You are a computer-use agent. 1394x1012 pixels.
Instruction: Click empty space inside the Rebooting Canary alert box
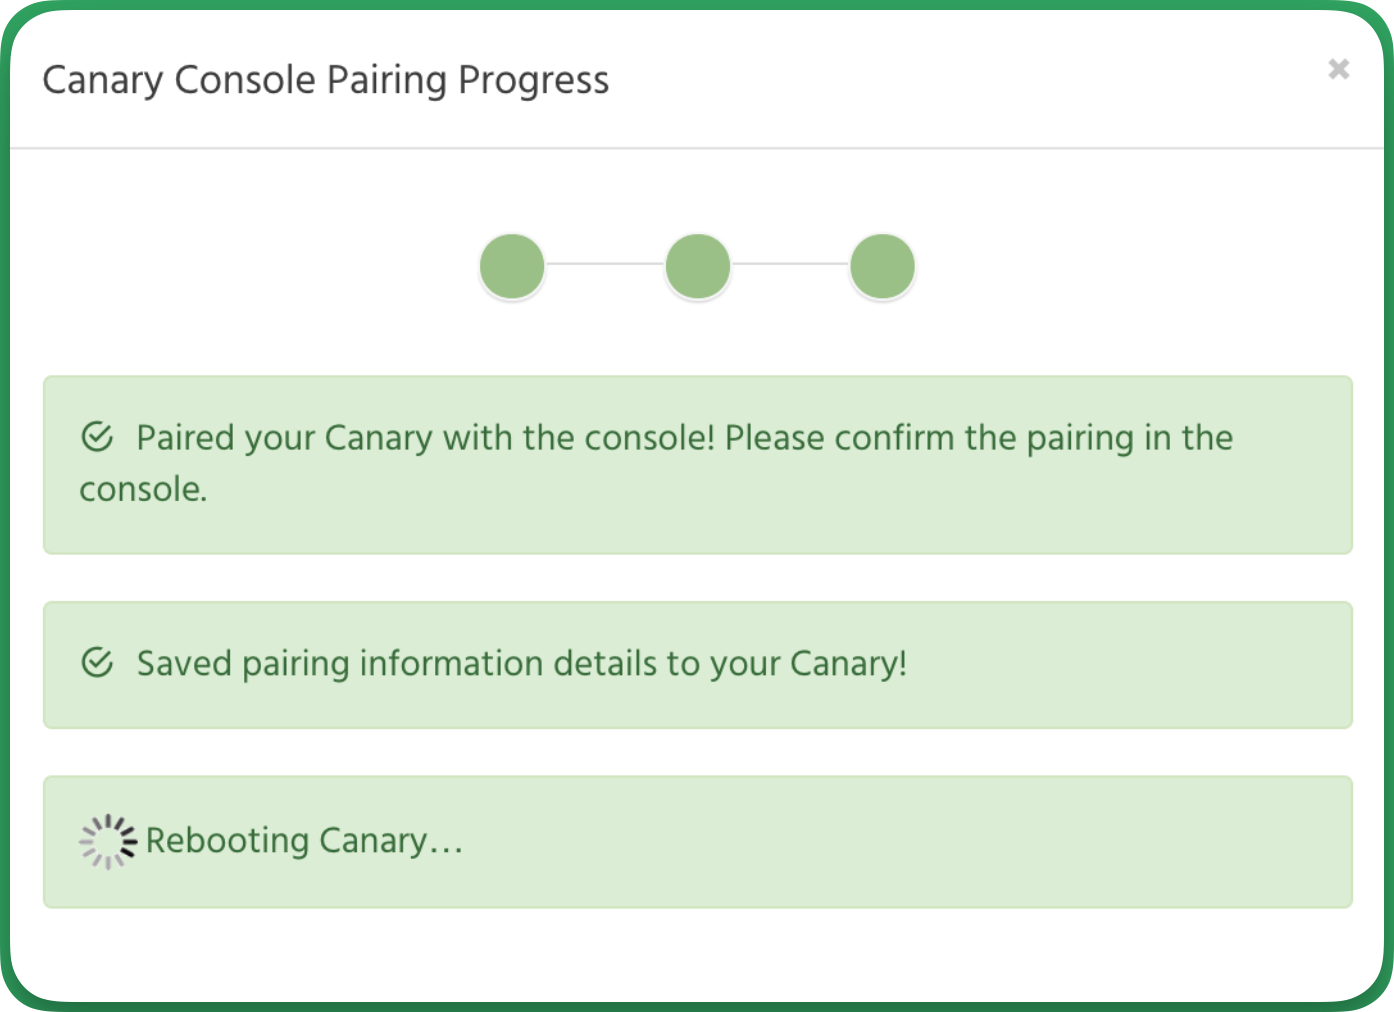[x=900, y=842]
